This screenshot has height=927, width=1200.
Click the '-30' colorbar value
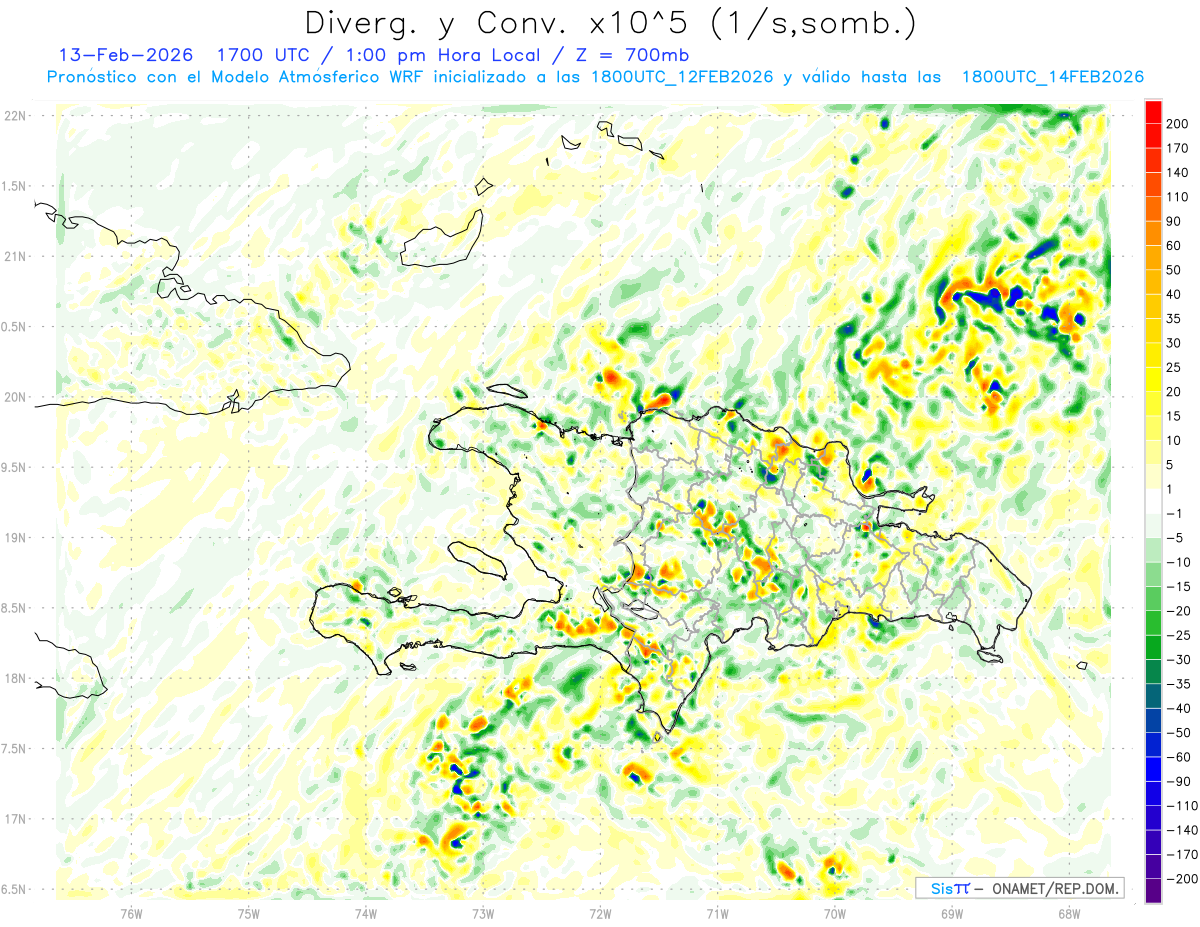1181,660
